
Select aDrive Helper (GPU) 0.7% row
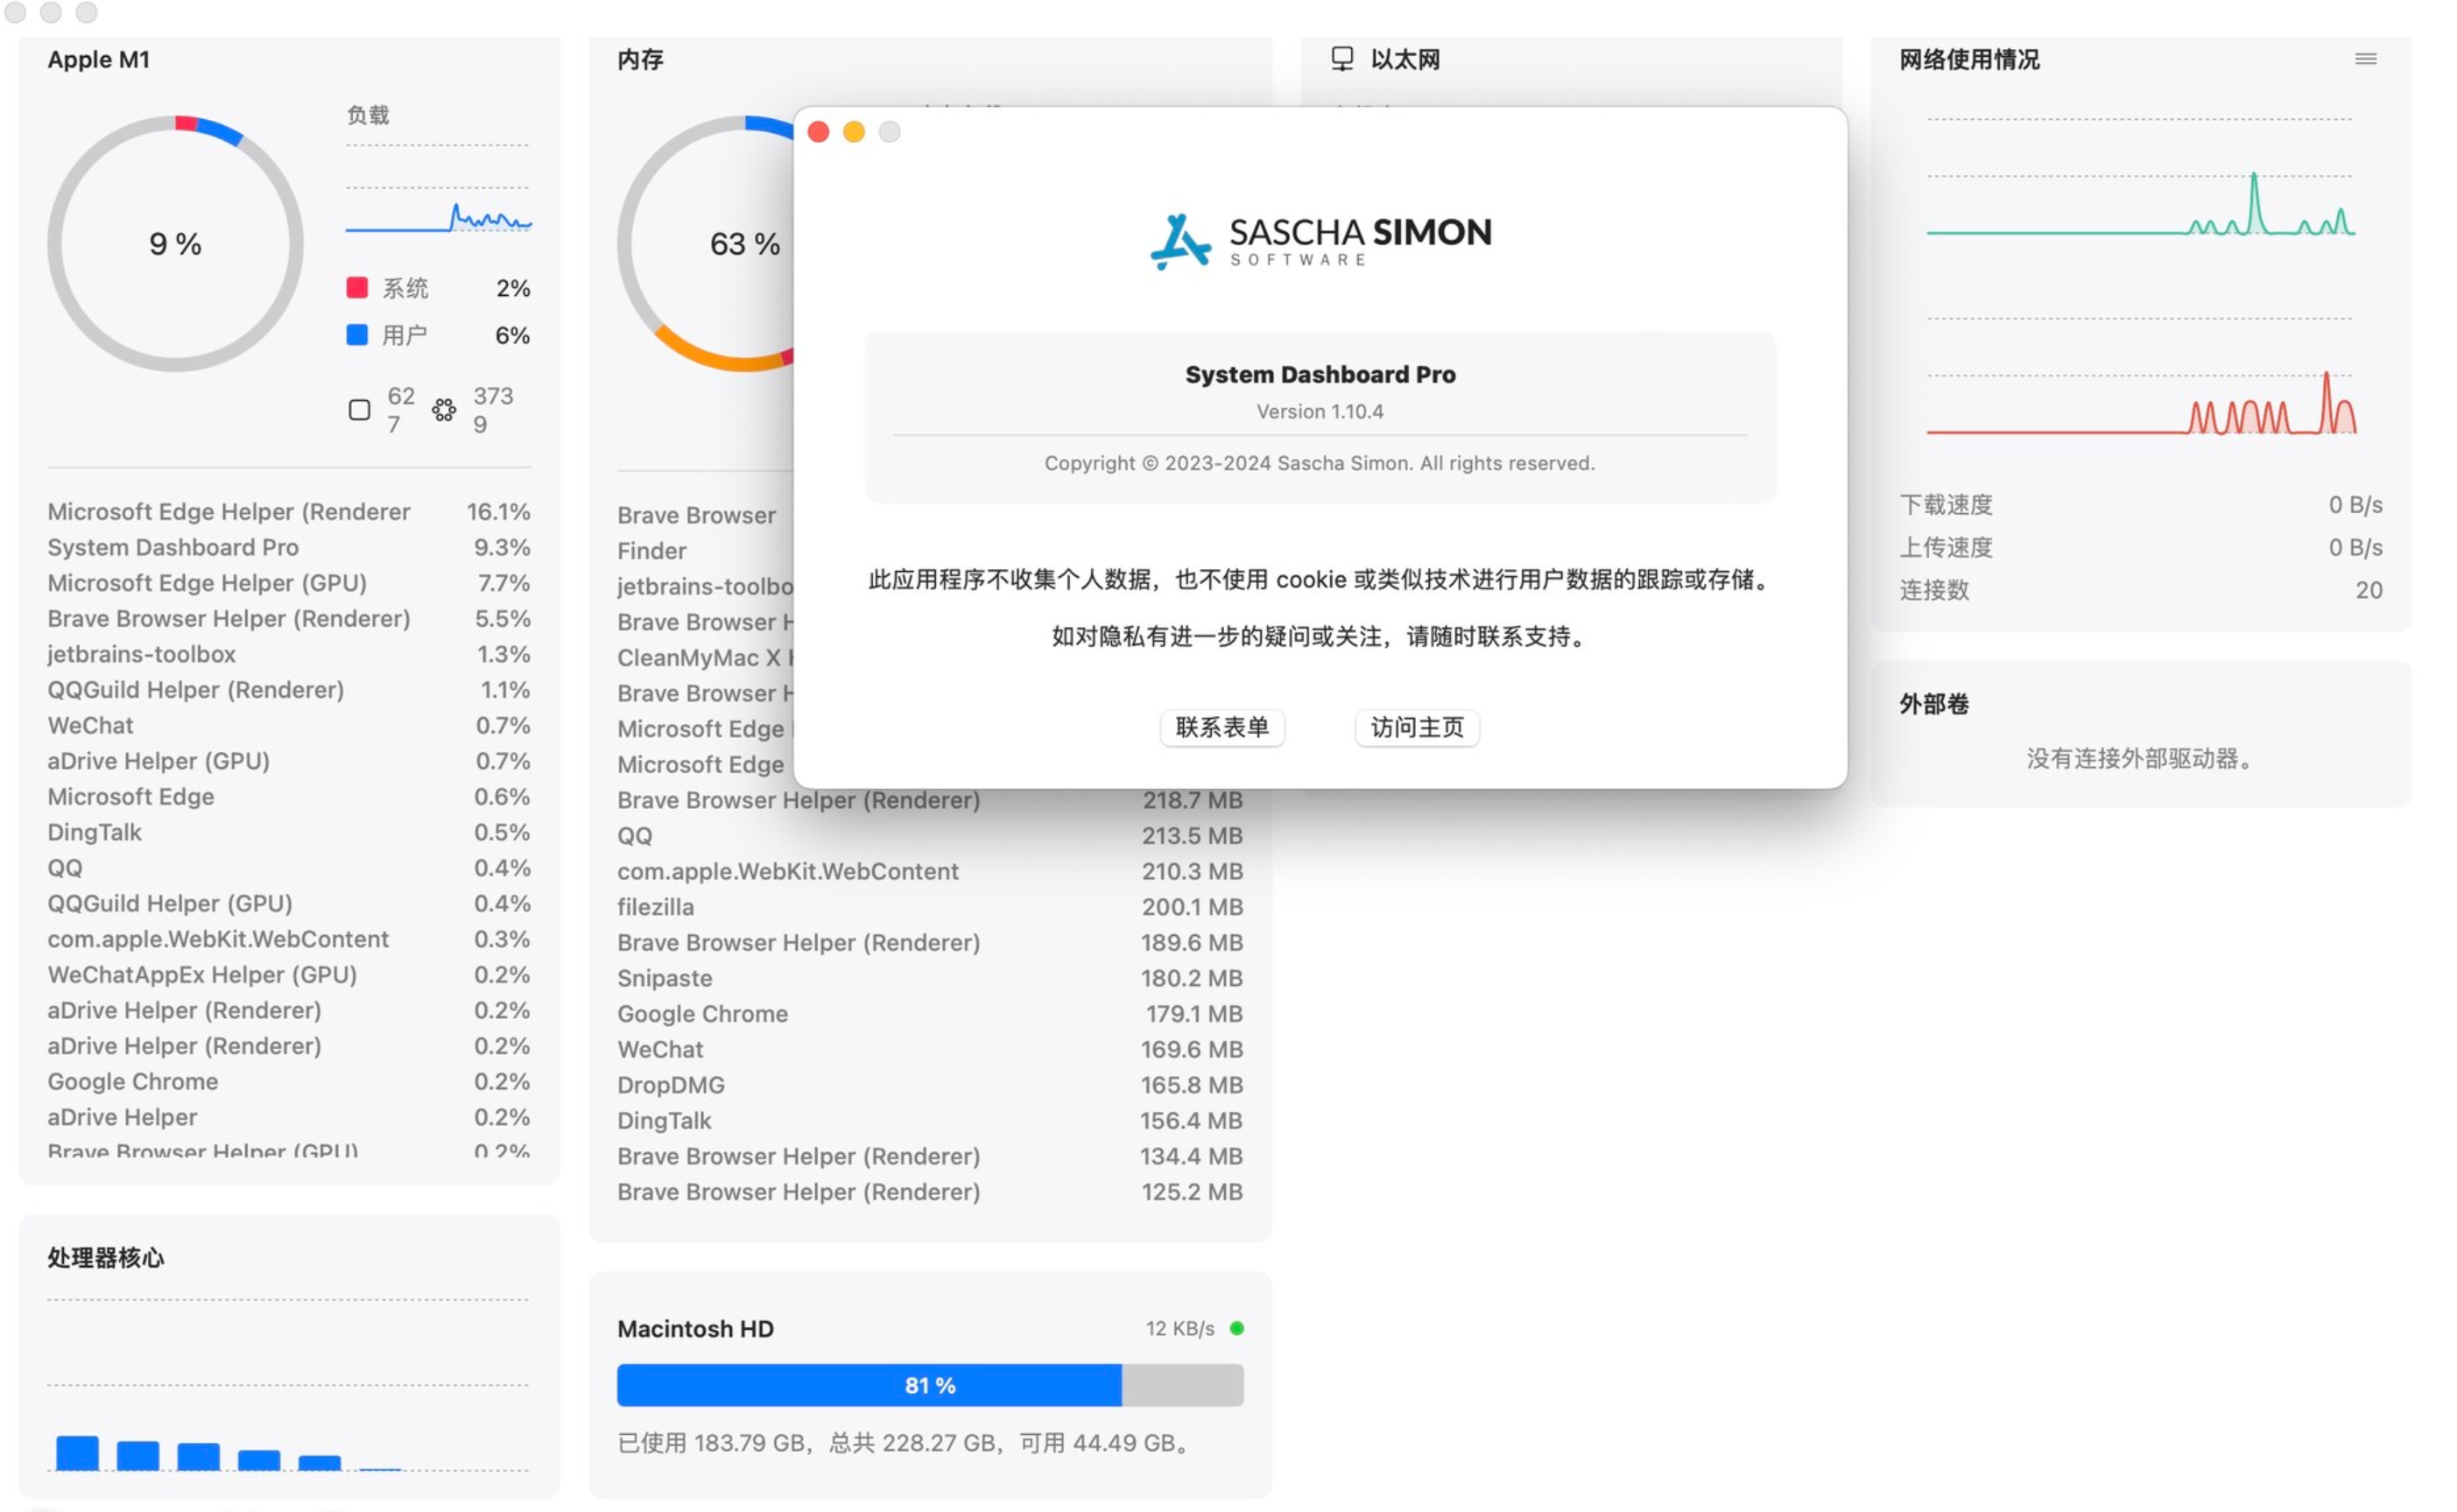click(x=289, y=761)
